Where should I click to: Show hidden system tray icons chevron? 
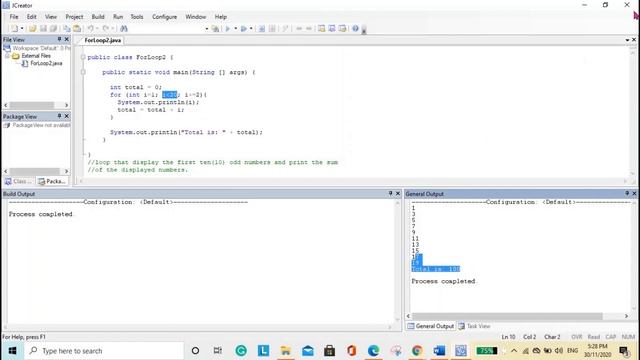[514, 351]
